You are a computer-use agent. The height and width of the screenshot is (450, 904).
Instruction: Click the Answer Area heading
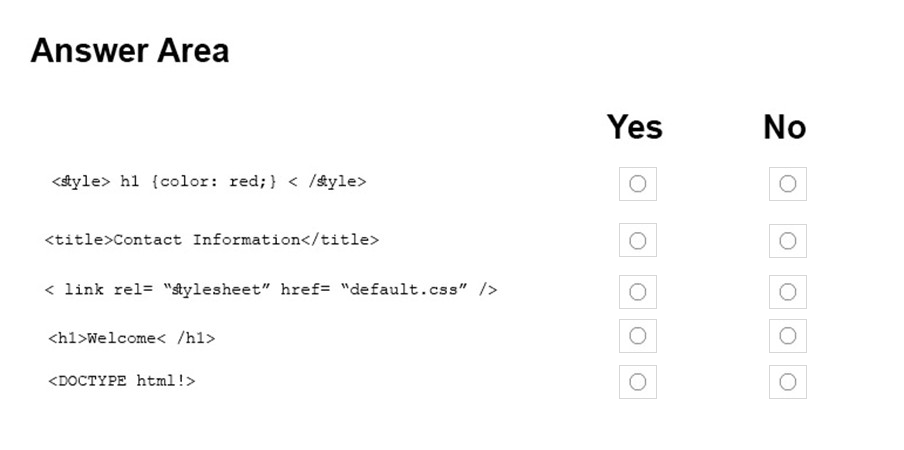[130, 50]
